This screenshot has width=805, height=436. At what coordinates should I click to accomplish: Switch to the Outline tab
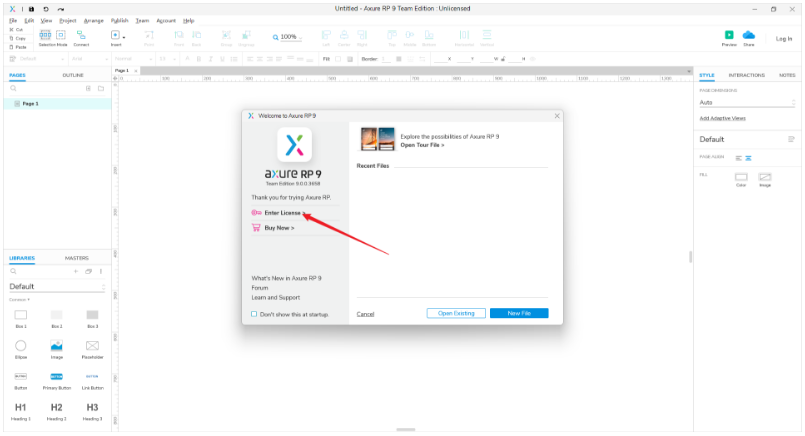tap(73, 75)
